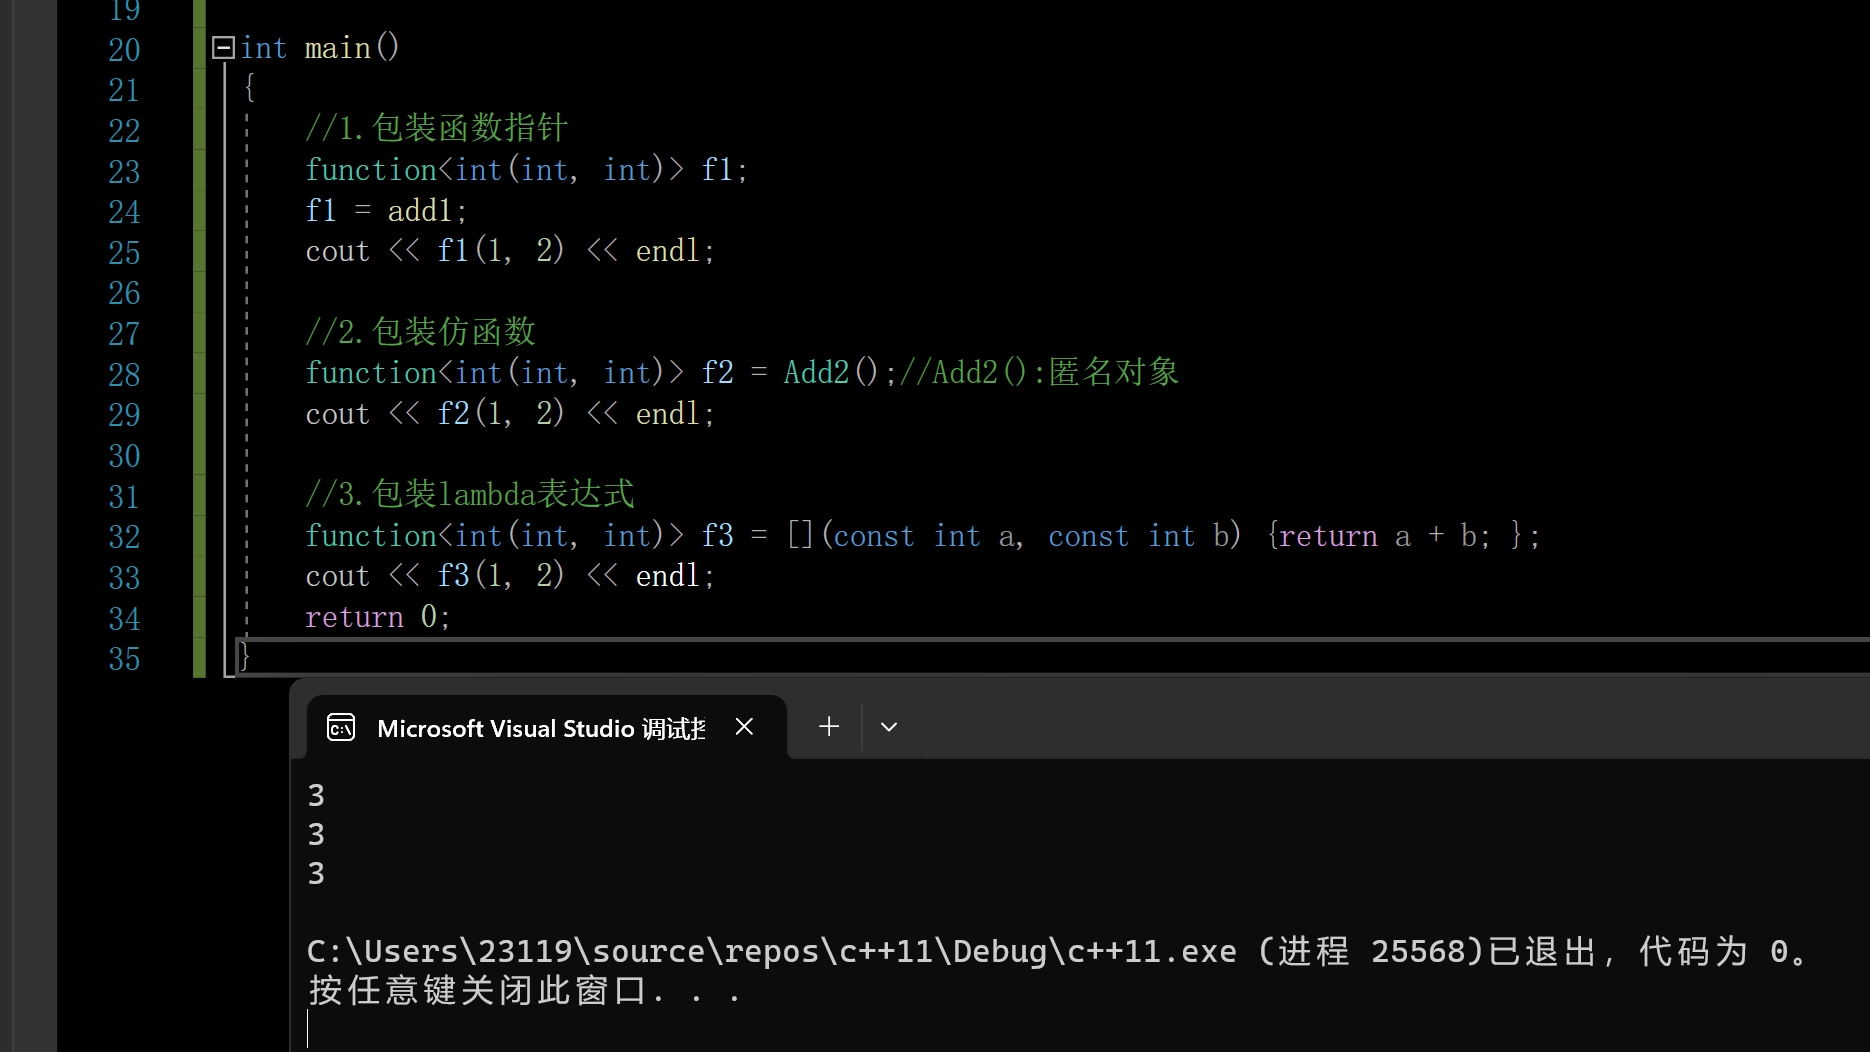1870x1052 pixels.
Task: Click the exe path line in console output
Action: coord(1058,951)
